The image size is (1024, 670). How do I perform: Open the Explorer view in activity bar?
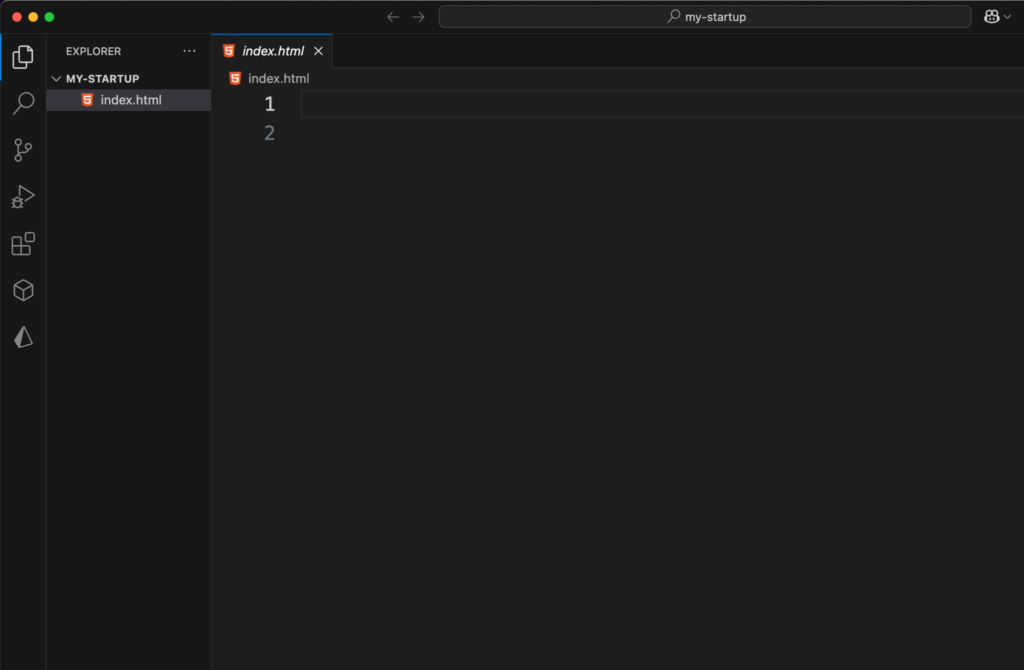pyautogui.click(x=23, y=57)
